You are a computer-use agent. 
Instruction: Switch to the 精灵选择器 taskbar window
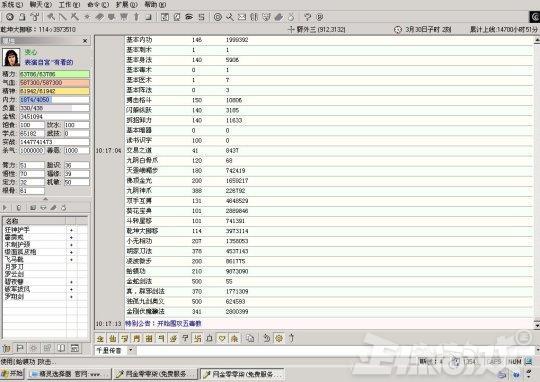70,374
